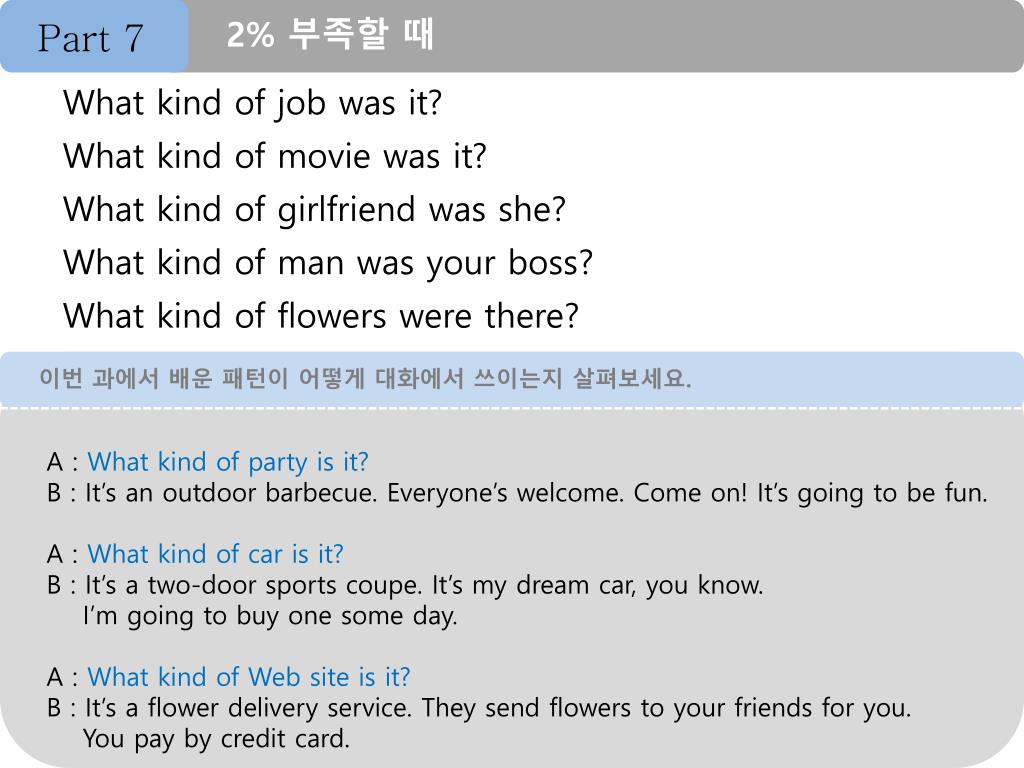Select 'What kind of movie was it?' line
The width and height of the screenshot is (1024, 768).
point(275,157)
